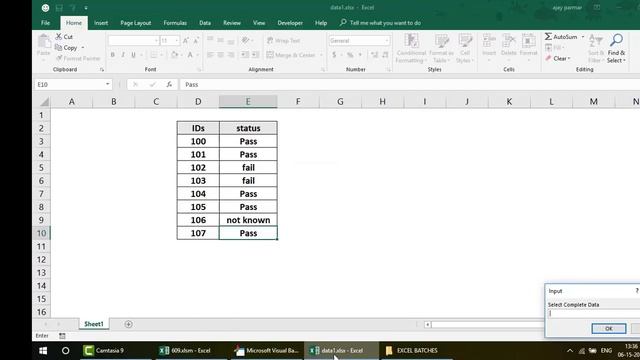
Task: Click the Copy icon in Clipboard
Action: coord(58,48)
